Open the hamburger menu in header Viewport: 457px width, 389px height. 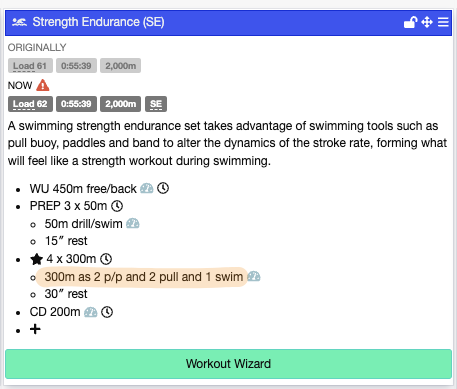pyautogui.click(x=443, y=22)
